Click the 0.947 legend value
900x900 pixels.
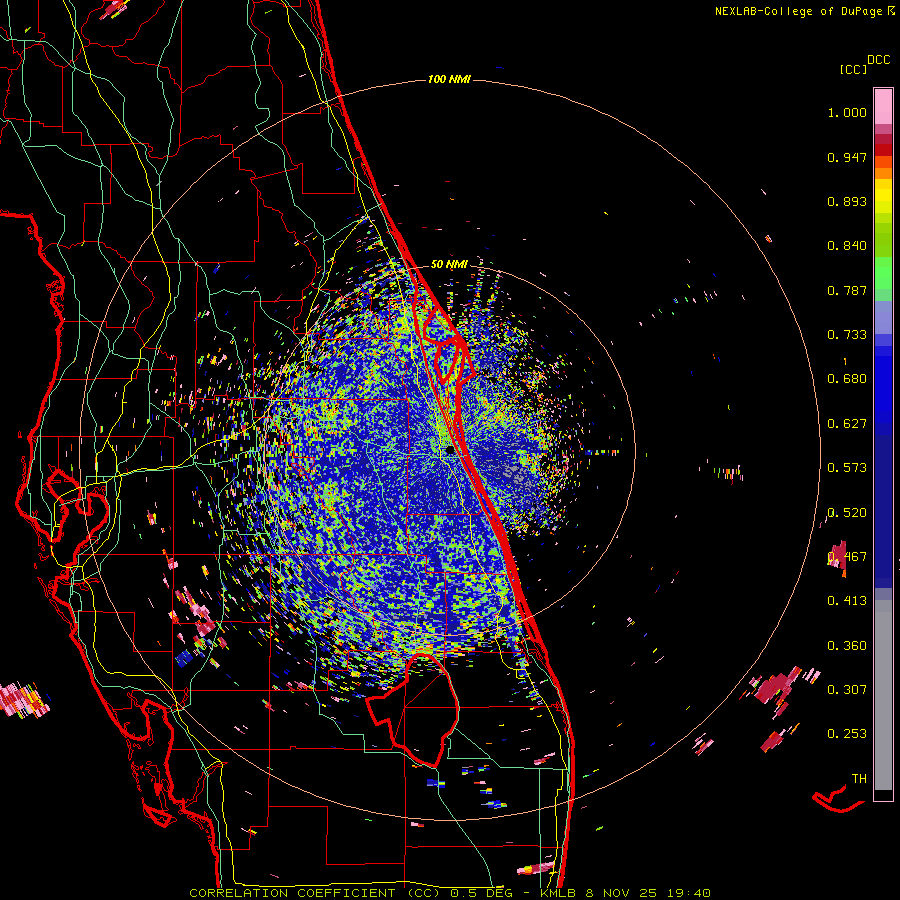[847, 157]
